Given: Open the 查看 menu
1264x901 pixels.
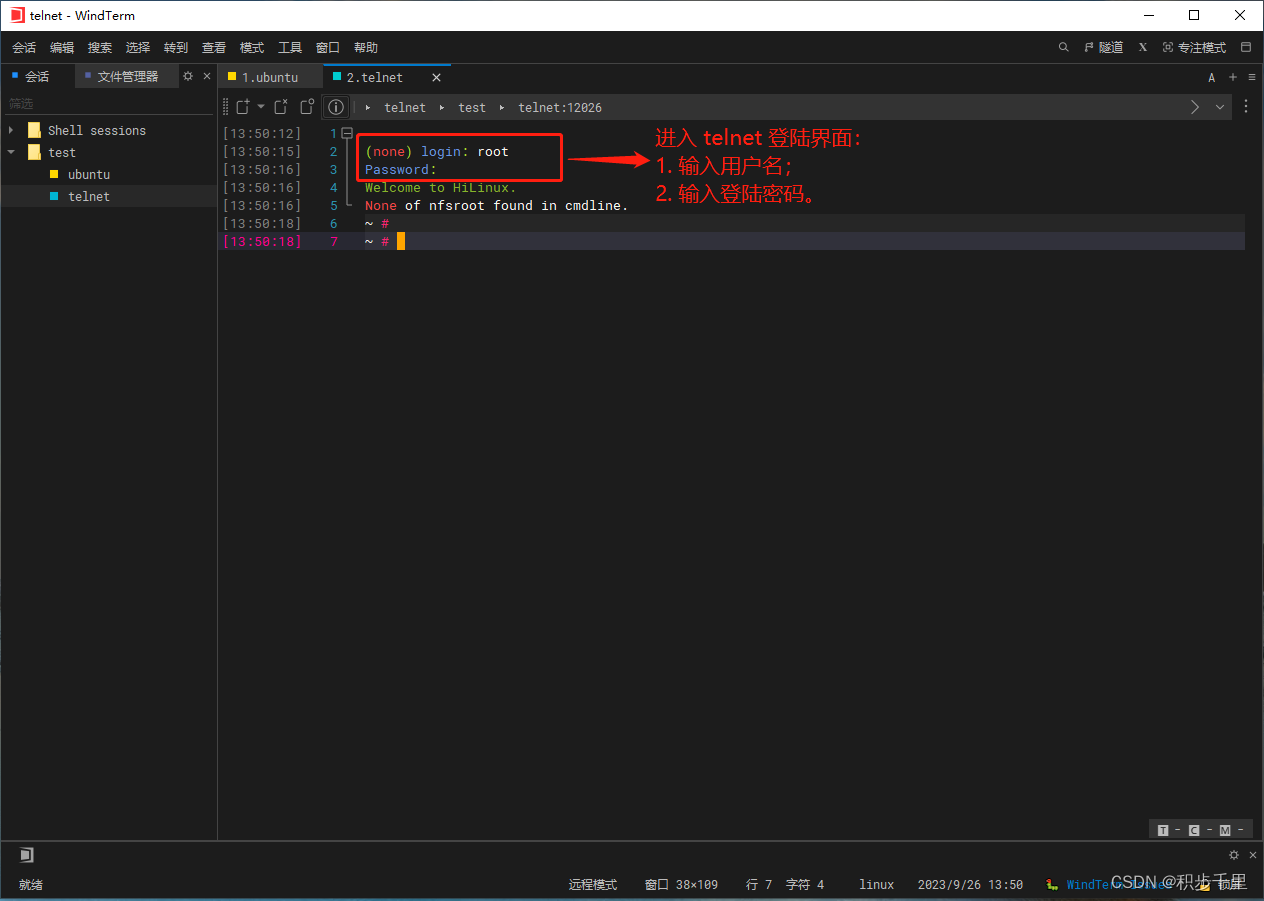Looking at the screenshot, I should tap(214, 47).
